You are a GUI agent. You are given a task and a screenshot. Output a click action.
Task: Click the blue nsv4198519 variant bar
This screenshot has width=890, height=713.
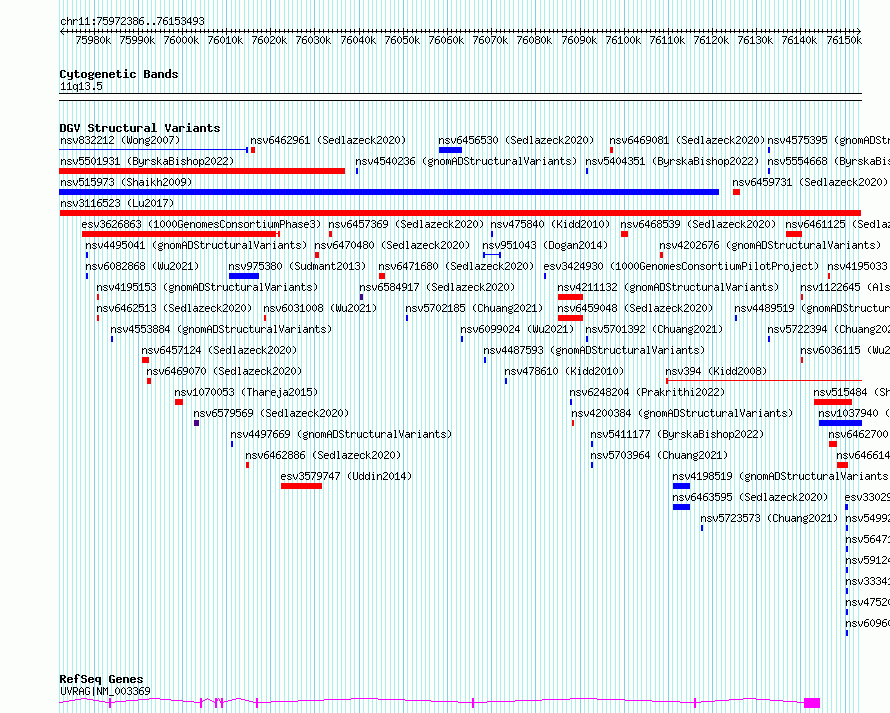tap(681, 486)
